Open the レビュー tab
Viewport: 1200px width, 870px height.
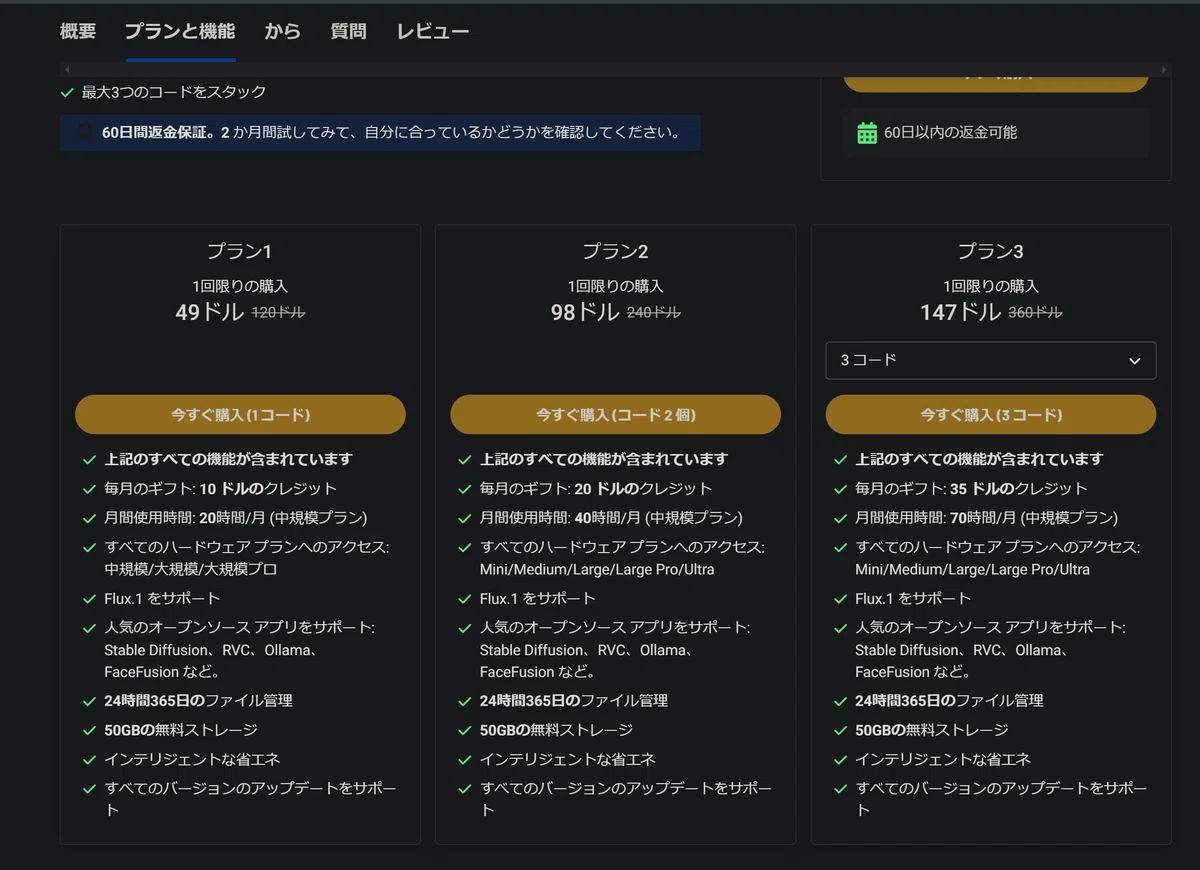(433, 31)
